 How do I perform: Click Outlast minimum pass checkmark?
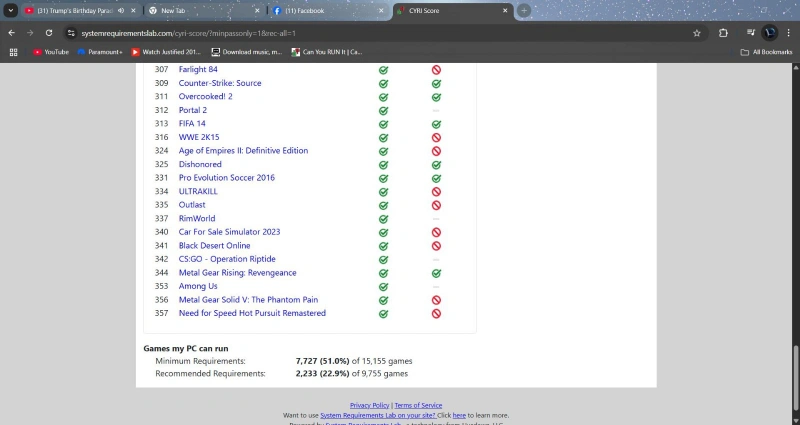coord(383,206)
